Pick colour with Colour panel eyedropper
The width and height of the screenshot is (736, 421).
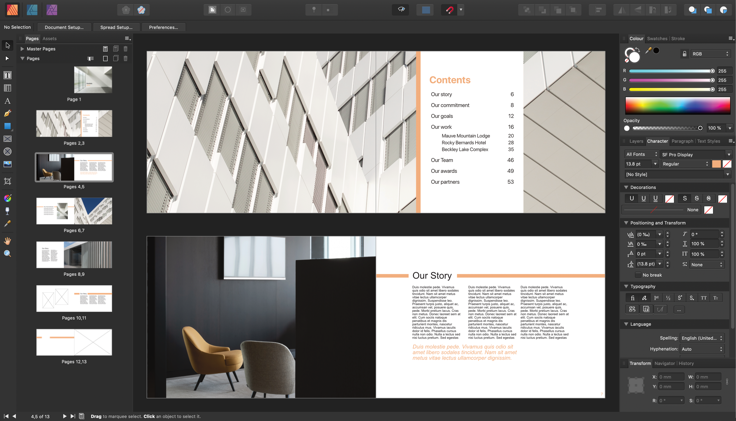pyautogui.click(x=648, y=51)
